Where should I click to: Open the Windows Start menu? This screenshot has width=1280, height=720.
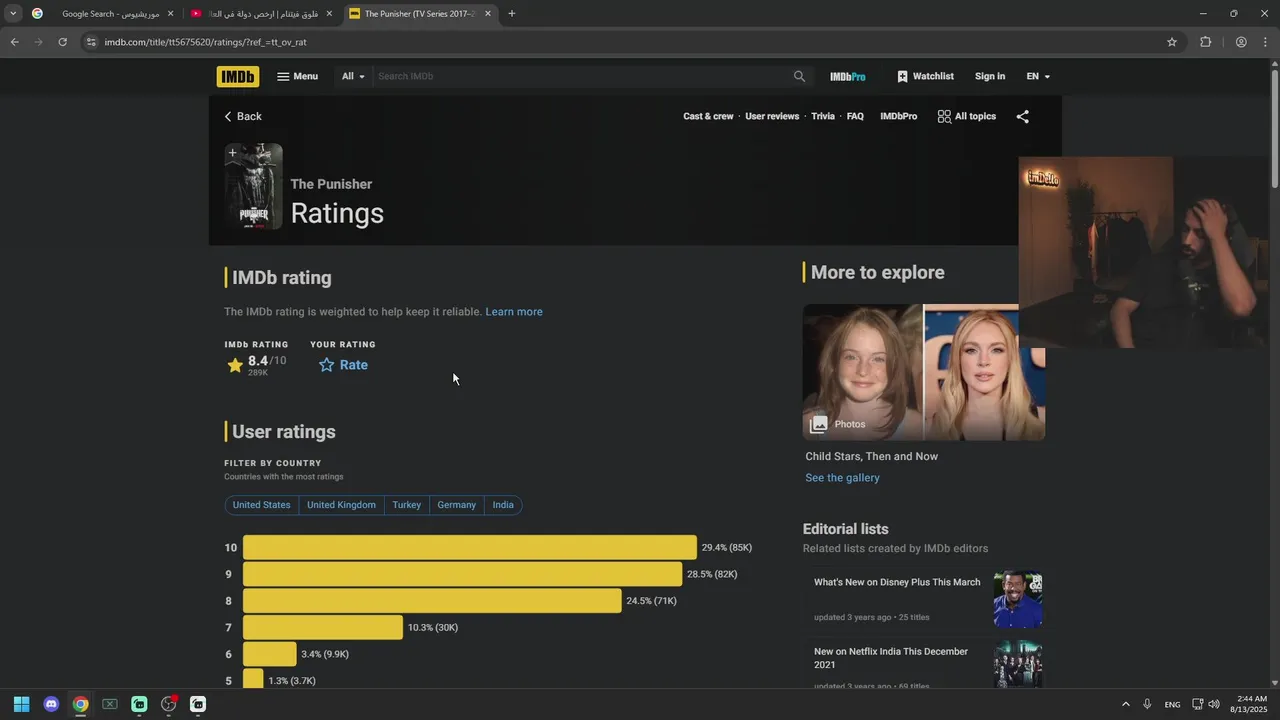click(x=21, y=704)
